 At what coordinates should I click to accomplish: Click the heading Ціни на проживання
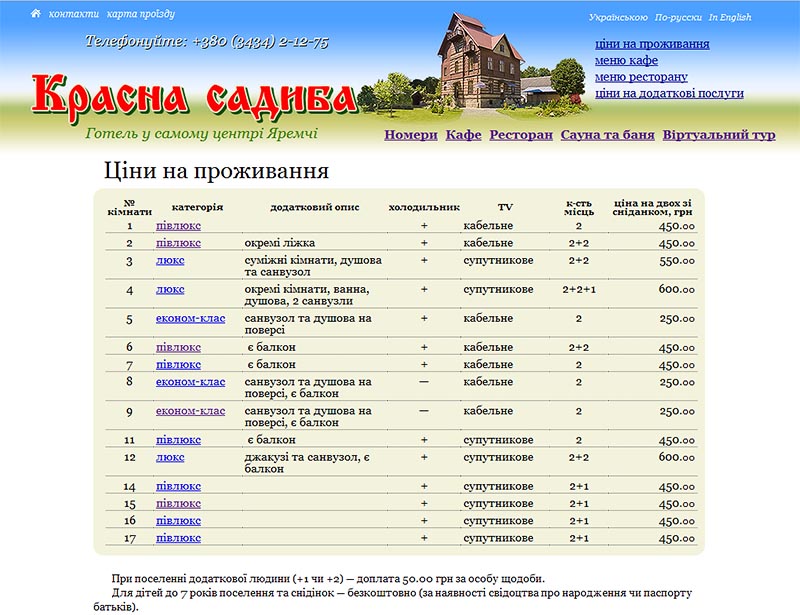(x=216, y=170)
